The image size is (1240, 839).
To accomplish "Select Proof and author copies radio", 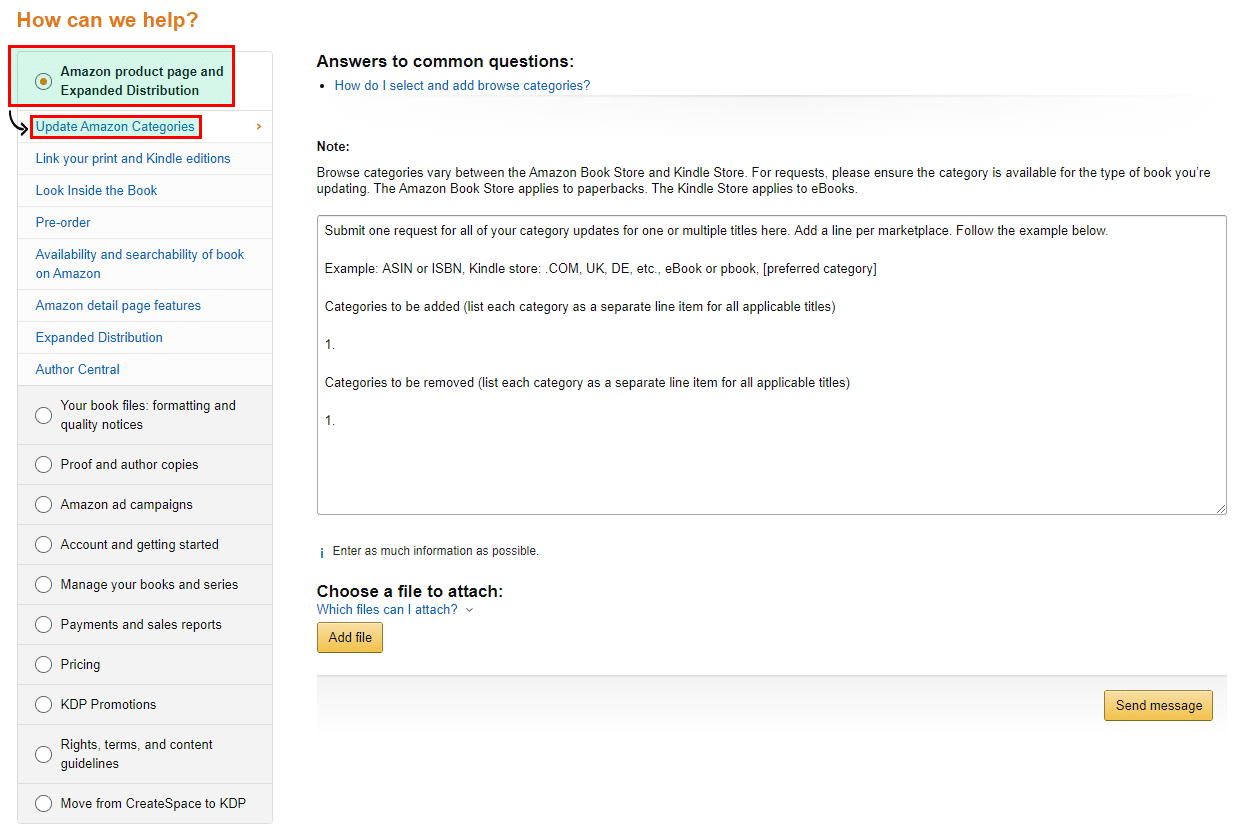I will coord(44,465).
